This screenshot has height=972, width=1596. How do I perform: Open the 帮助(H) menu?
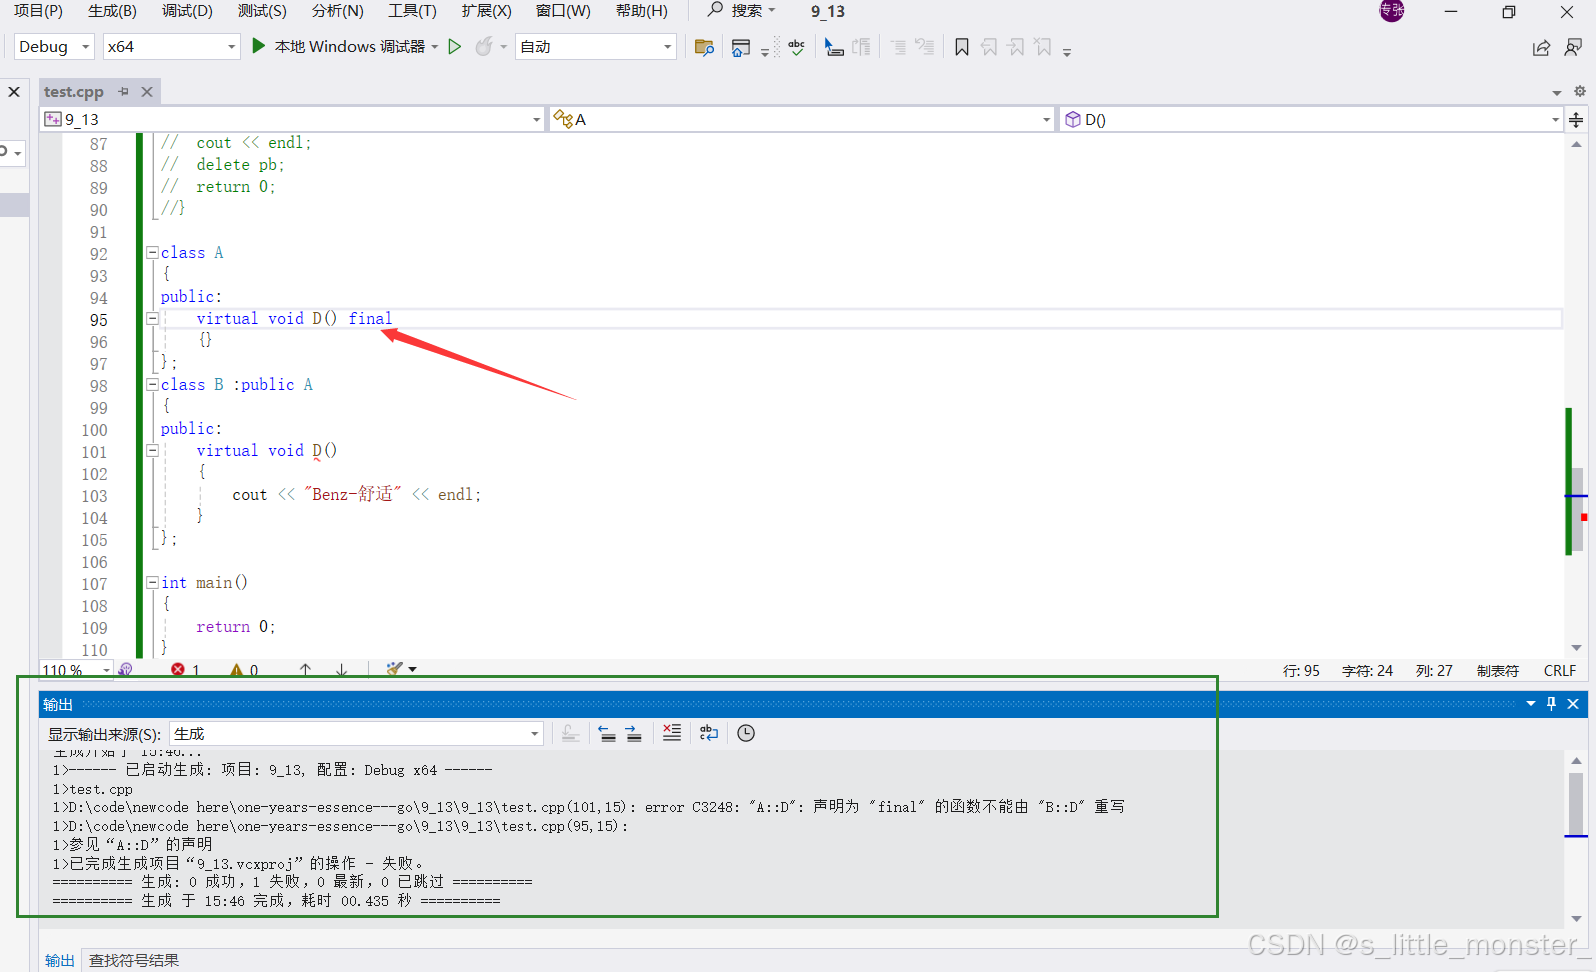point(641,11)
